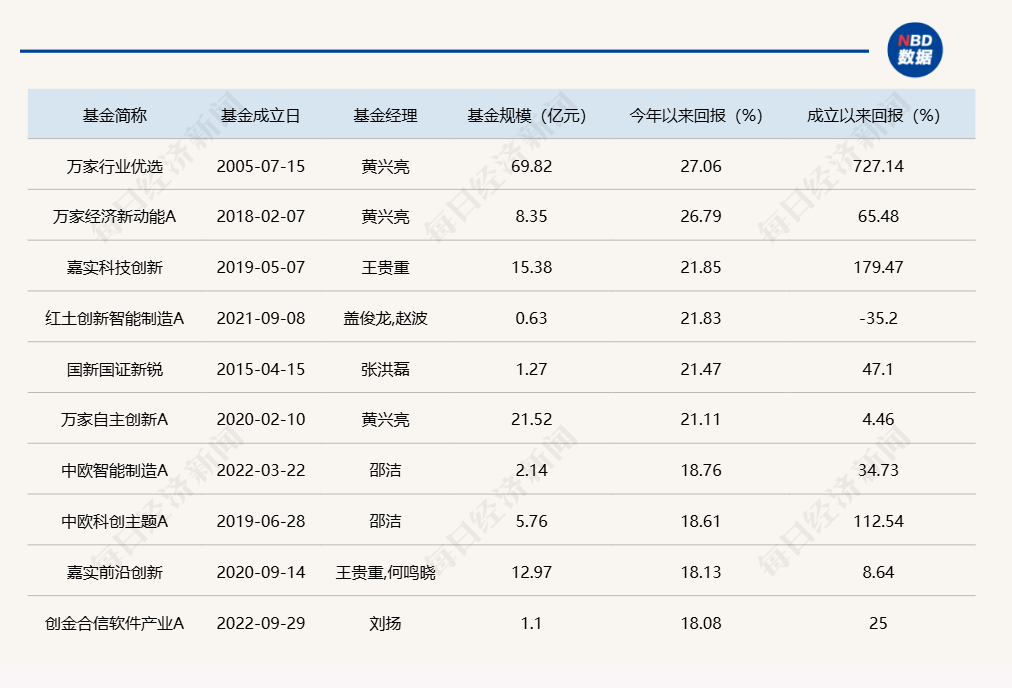Click fund name 嘉实前沿创新
The width and height of the screenshot is (1012, 688).
(115, 572)
